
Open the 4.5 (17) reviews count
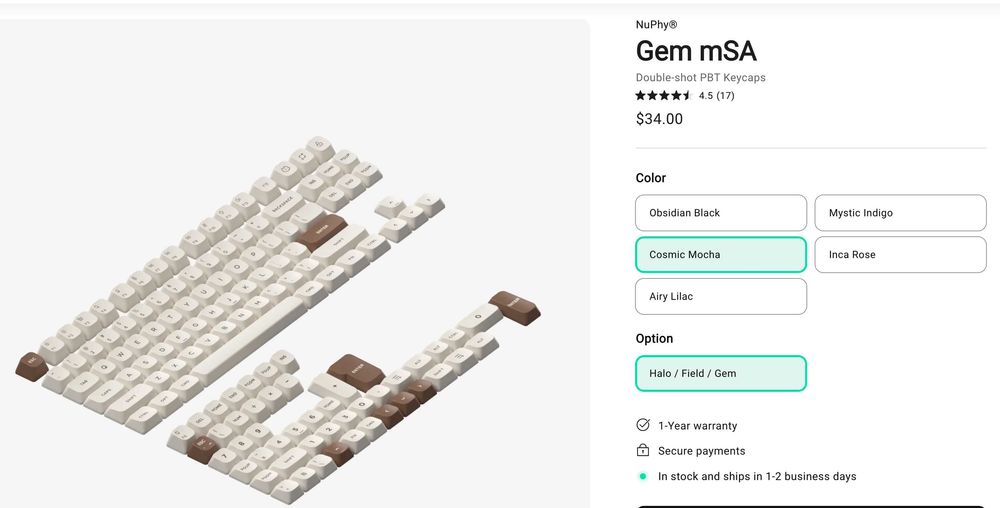pos(717,96)
